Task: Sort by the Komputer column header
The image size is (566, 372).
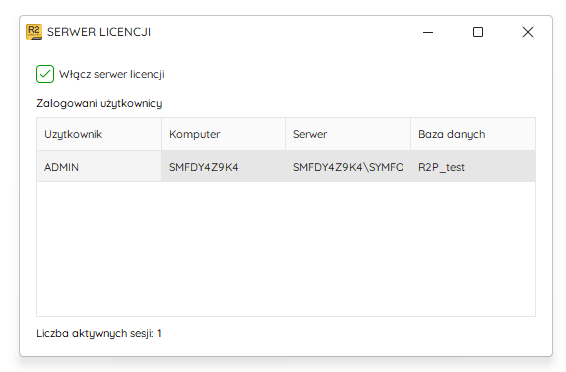Action: [223, 134]
